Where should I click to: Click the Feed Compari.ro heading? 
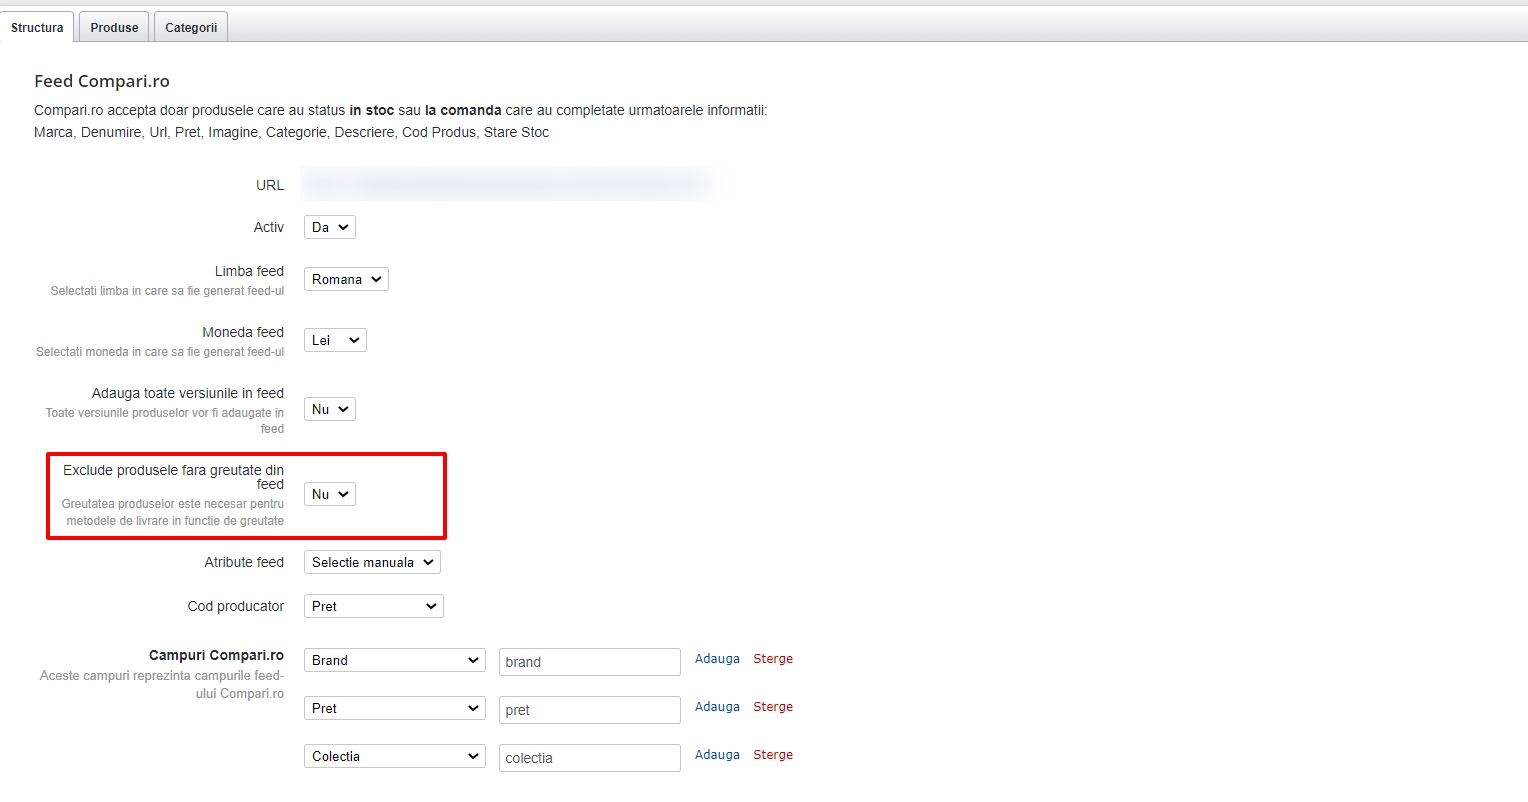[102, 81]
